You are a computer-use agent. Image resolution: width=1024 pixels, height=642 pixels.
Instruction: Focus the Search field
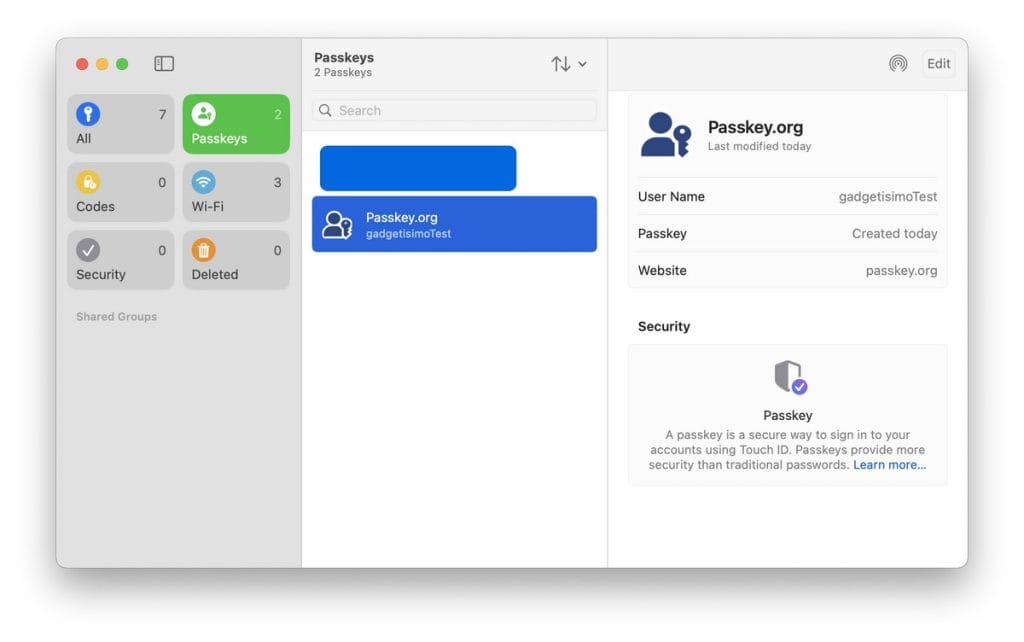pyautogui.click(x=455, y=110)
